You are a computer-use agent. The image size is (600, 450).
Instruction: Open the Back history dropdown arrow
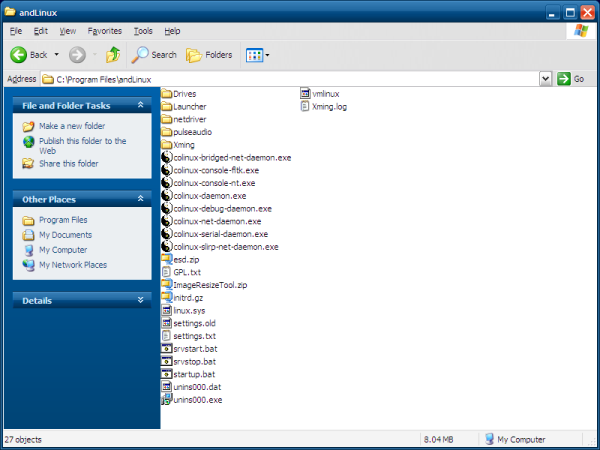57,55
